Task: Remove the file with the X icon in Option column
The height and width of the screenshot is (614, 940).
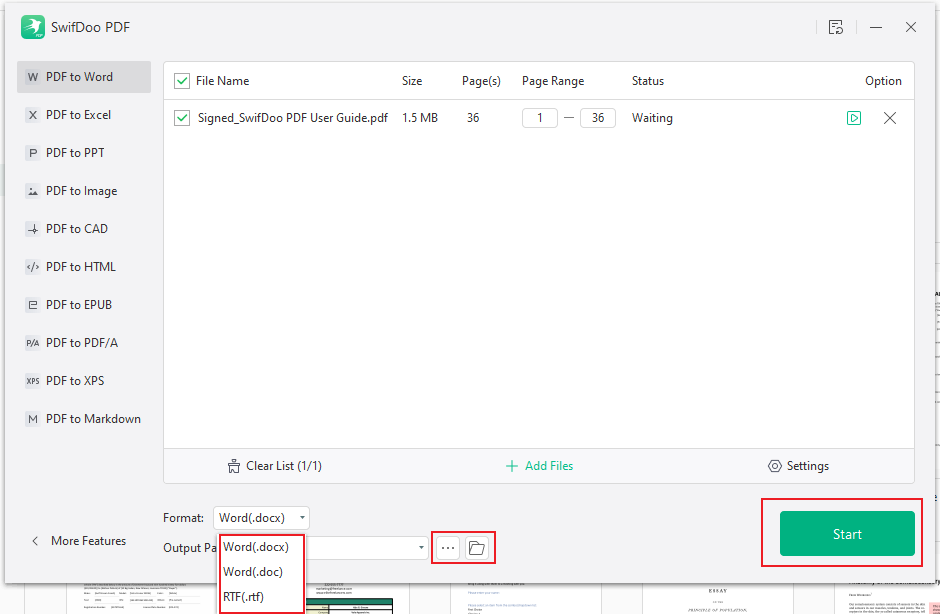Action: [x=890, y=118]
